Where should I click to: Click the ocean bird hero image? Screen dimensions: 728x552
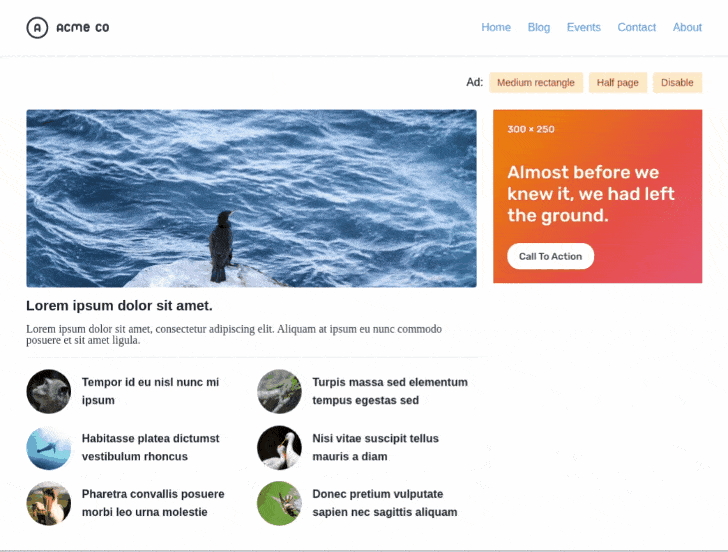(x=251, y=198)
